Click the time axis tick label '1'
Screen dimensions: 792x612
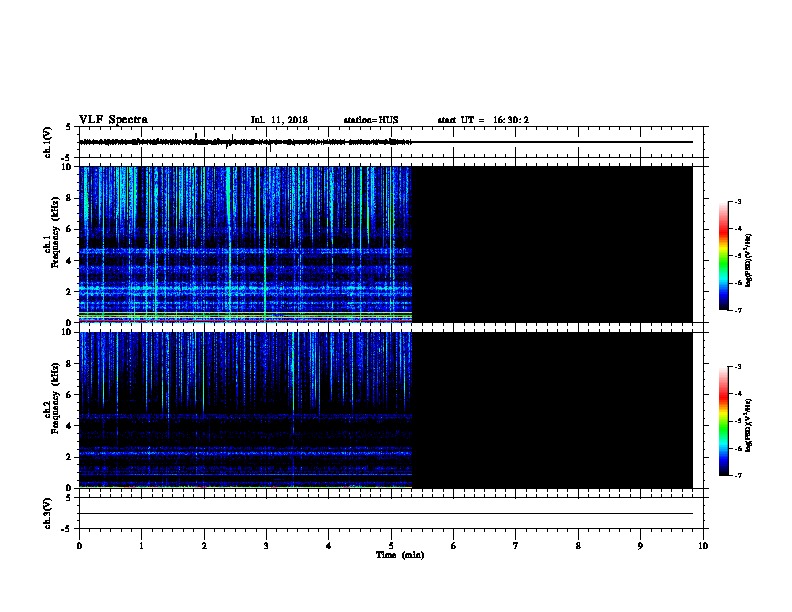coord(141,546)
